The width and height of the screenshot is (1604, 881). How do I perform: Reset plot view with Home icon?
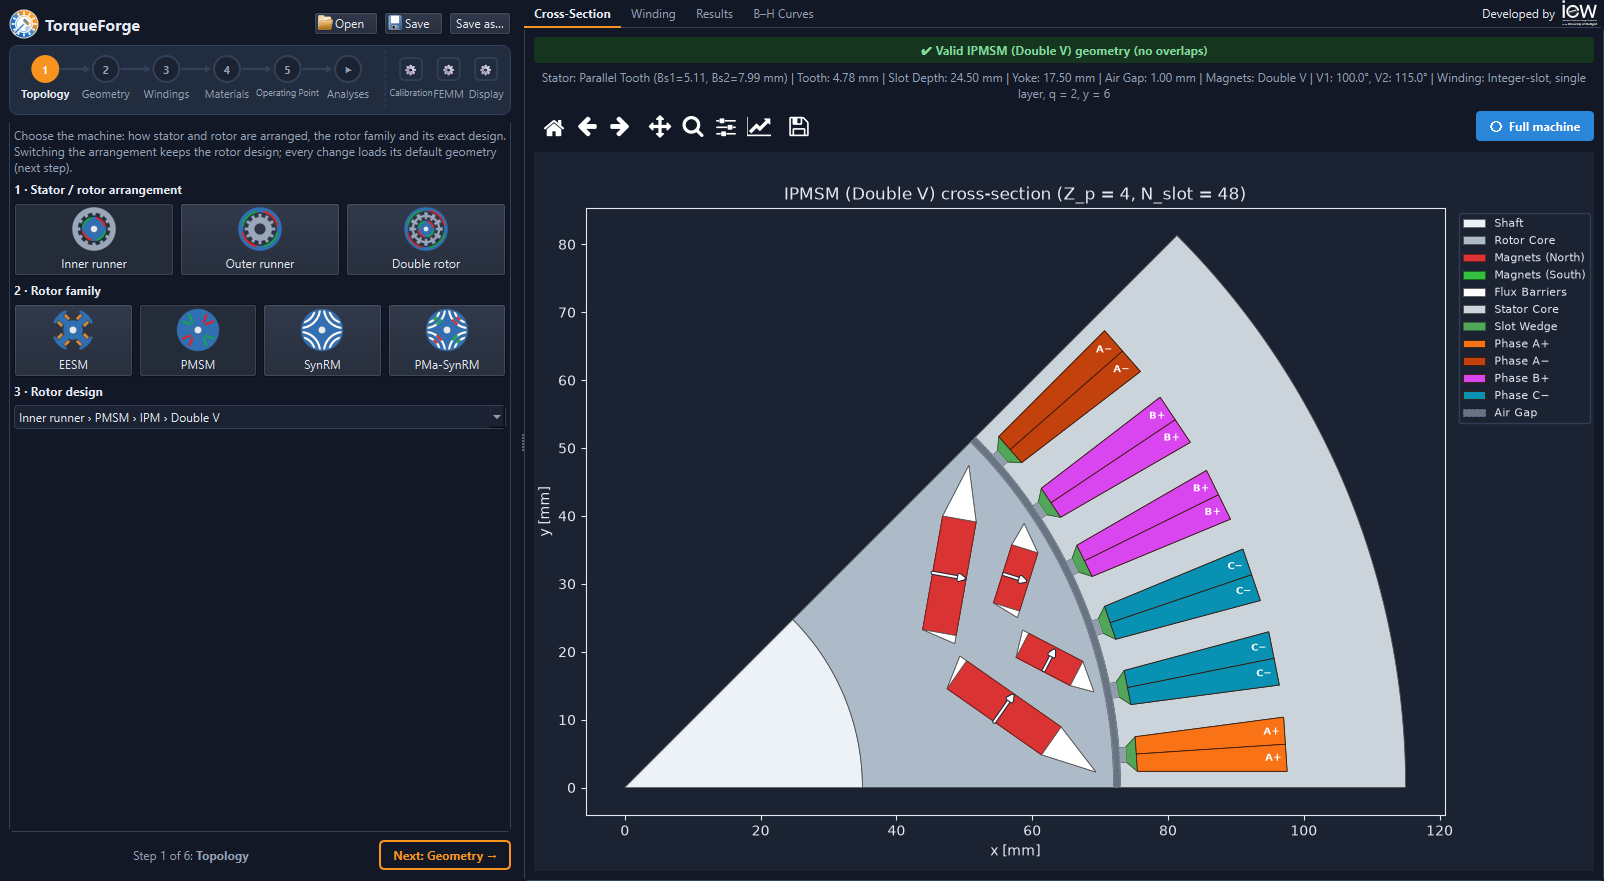554,127
